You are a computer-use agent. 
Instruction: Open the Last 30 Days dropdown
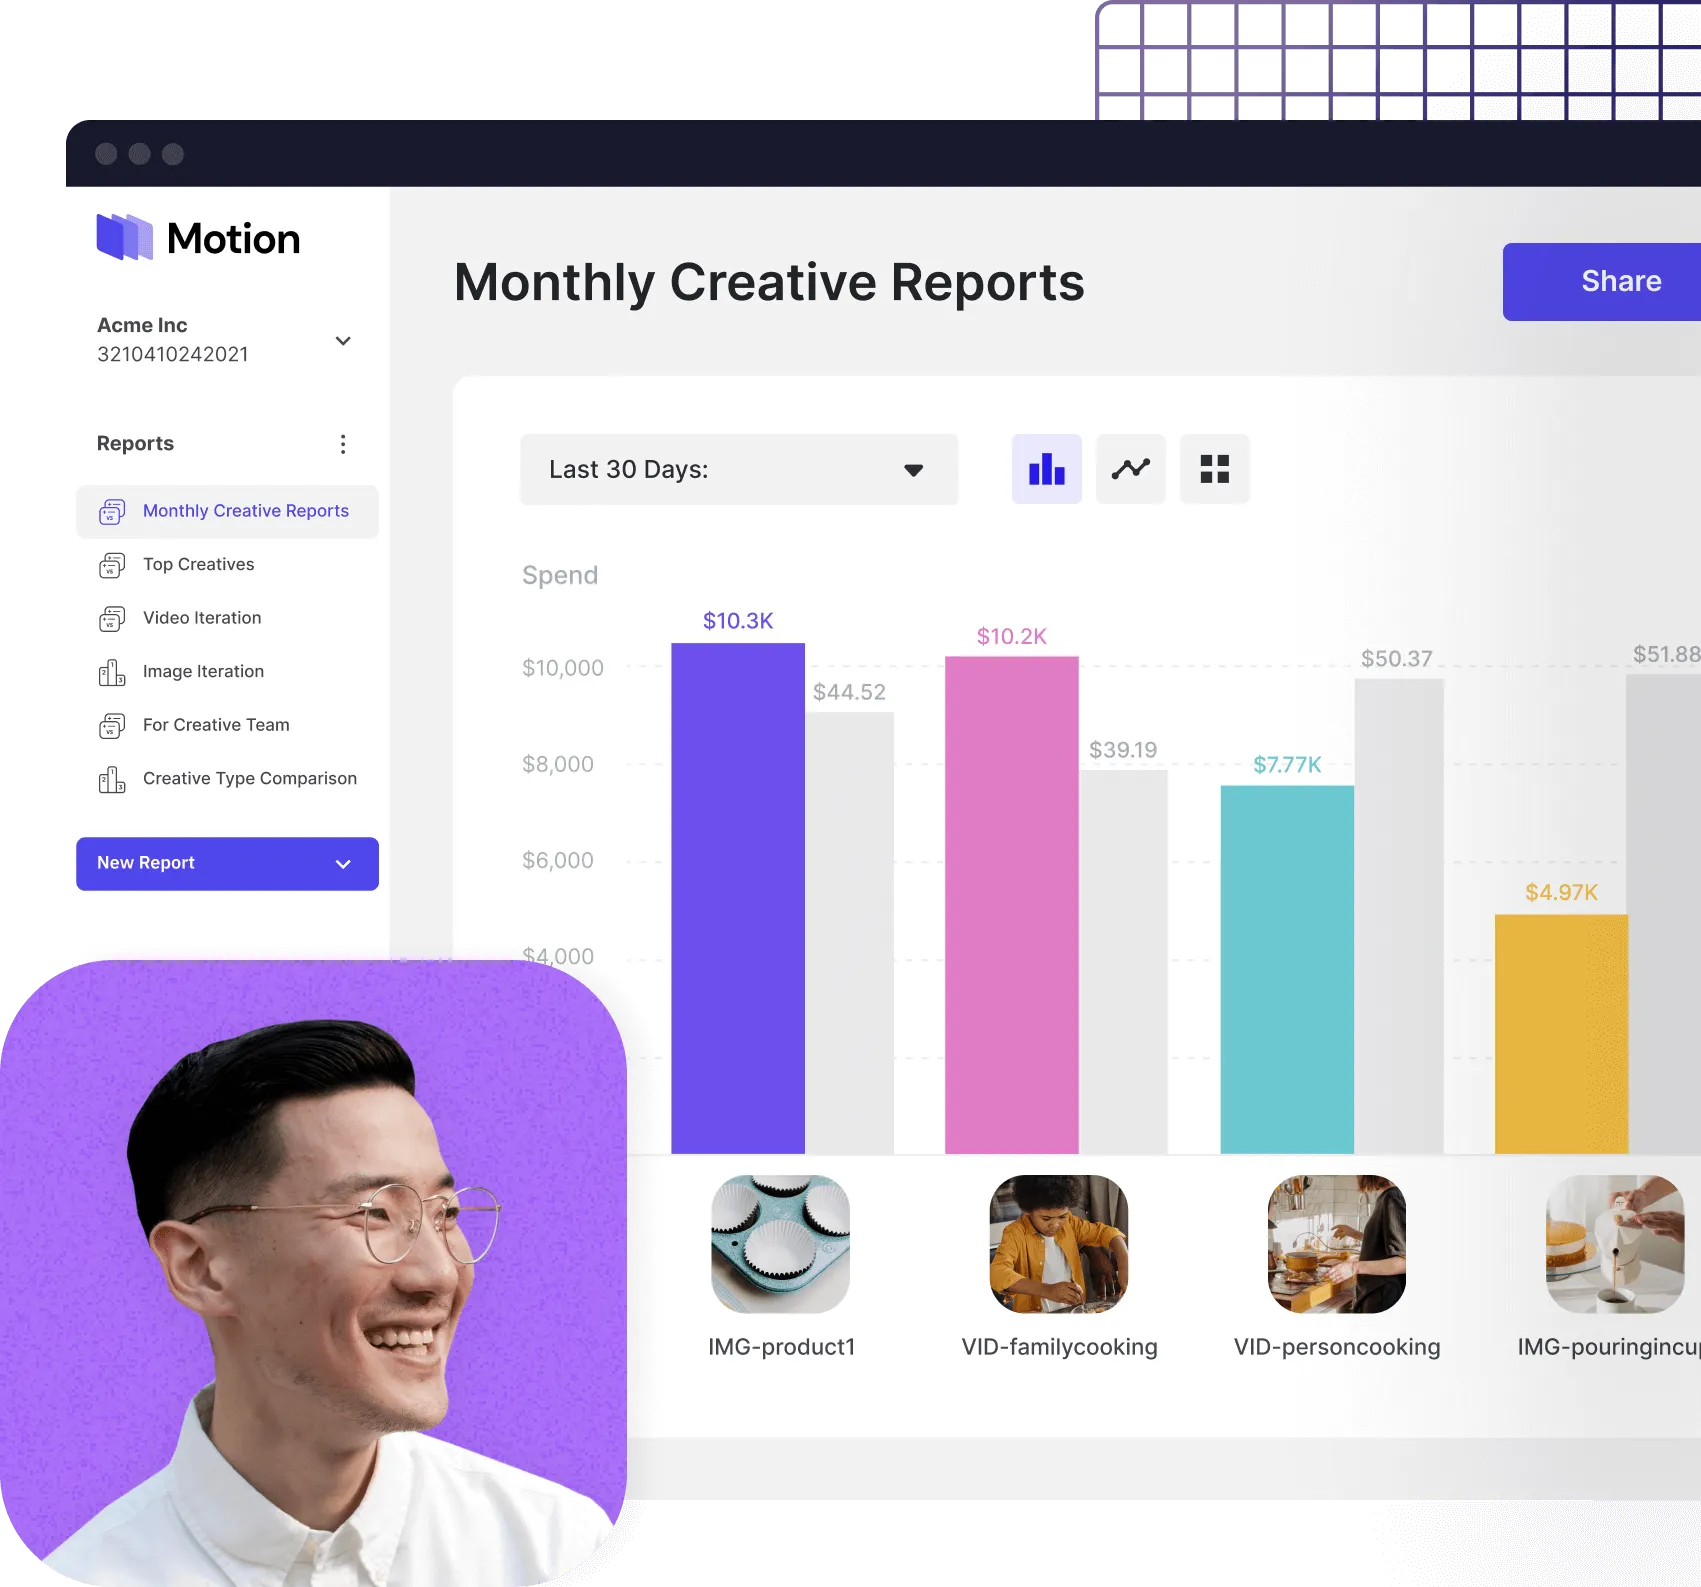tap(739, 469)
